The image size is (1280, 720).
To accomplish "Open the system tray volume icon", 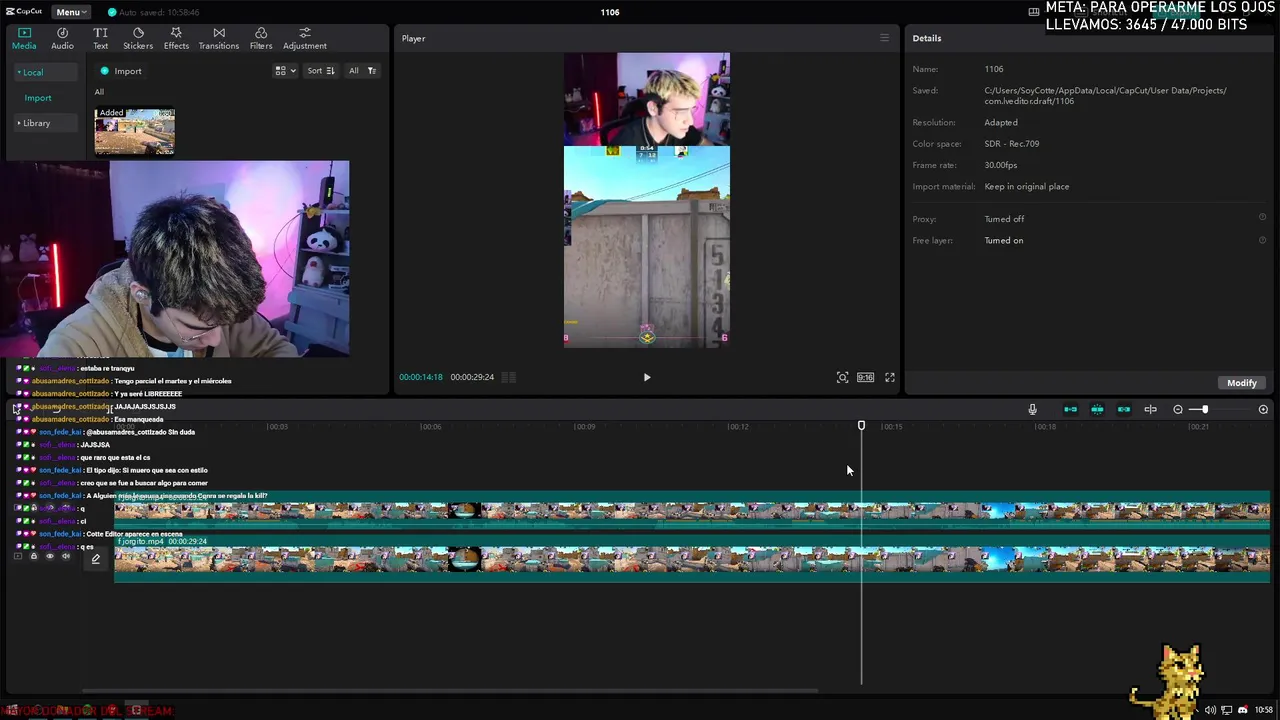I will [1210, 710].
